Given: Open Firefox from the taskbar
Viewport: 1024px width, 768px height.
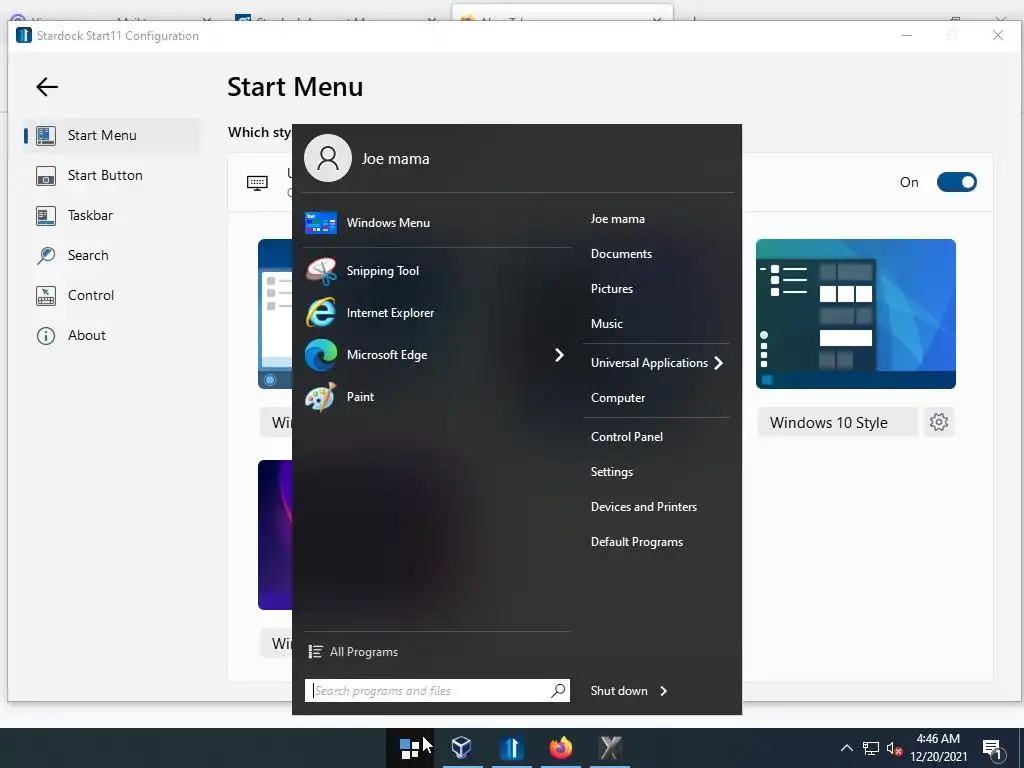Looking at the screenshot, I should tap(560, 748).
